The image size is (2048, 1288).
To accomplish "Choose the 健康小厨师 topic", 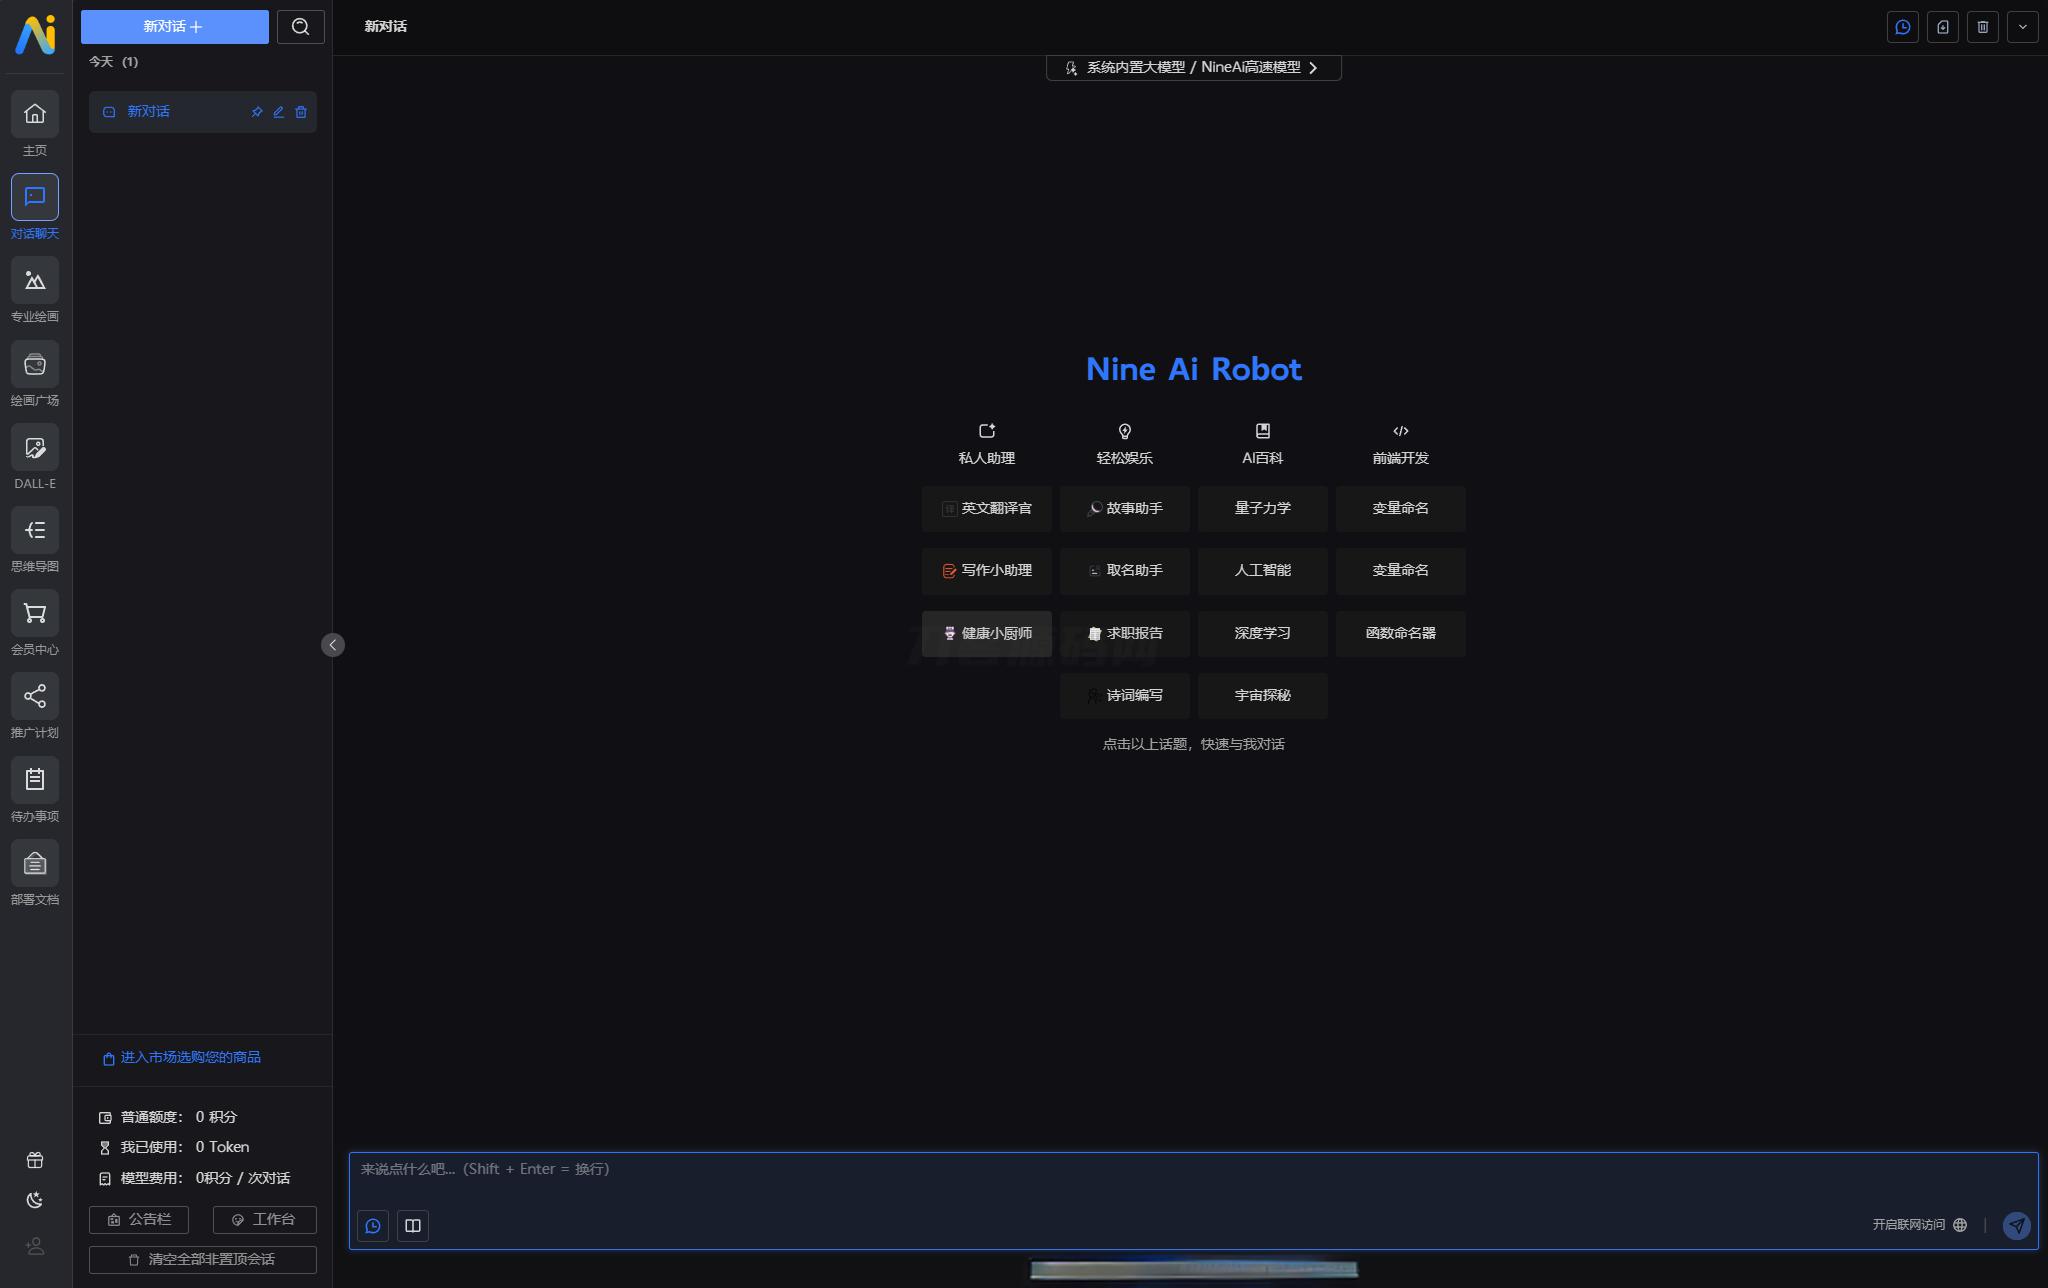I will (987, 634).
